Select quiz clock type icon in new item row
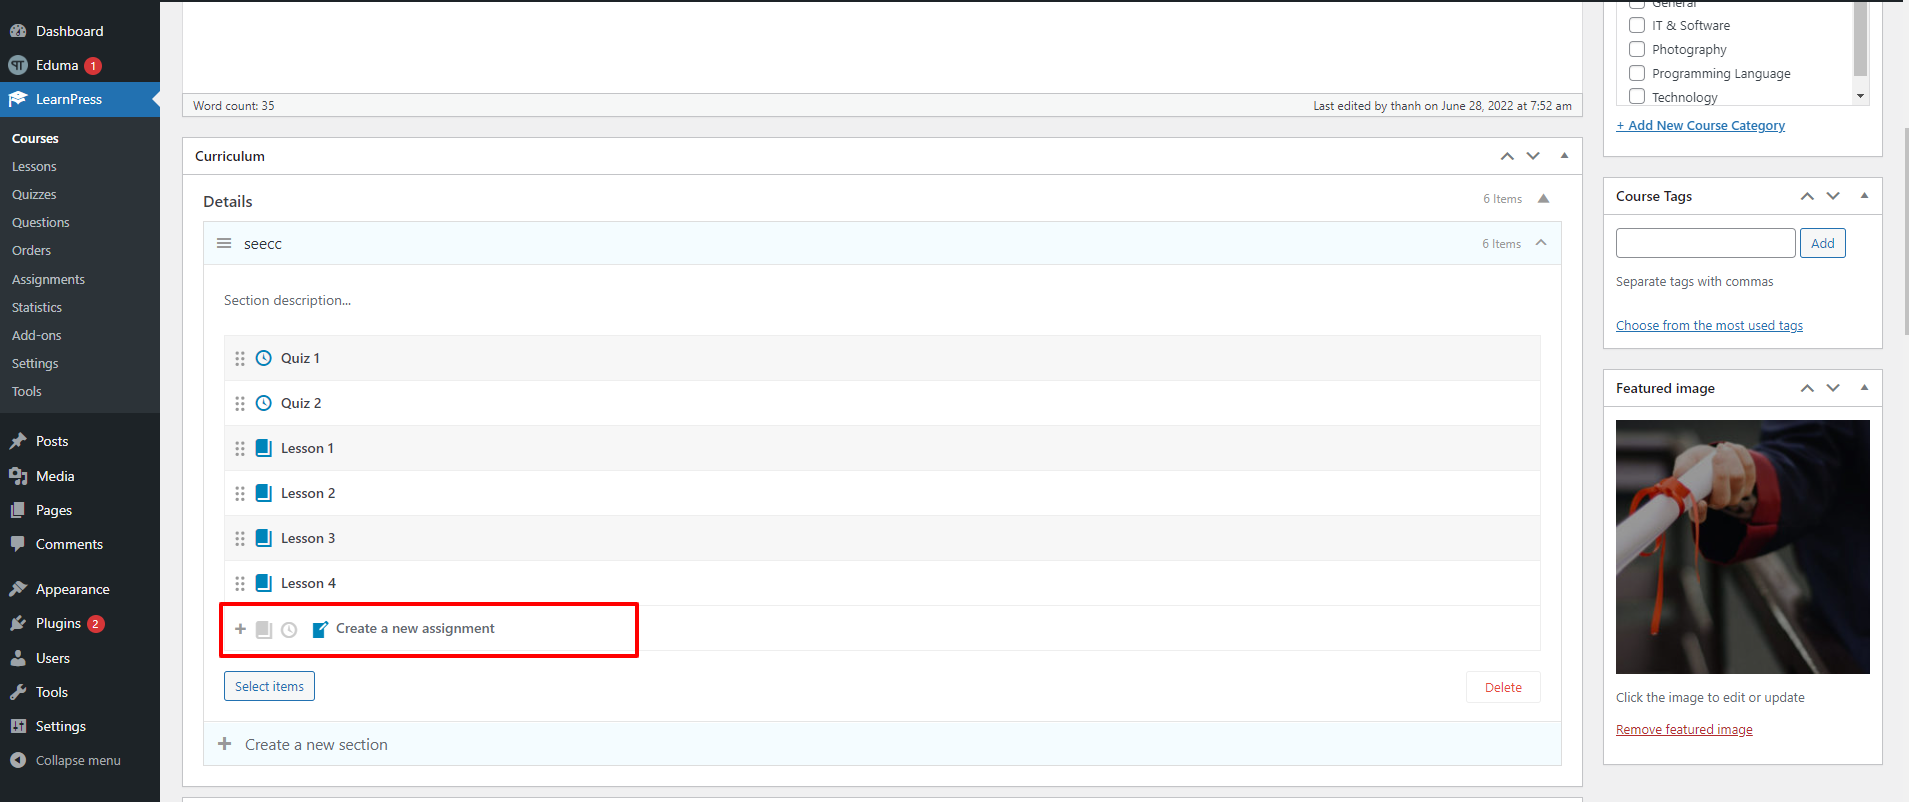 (289, 629)
